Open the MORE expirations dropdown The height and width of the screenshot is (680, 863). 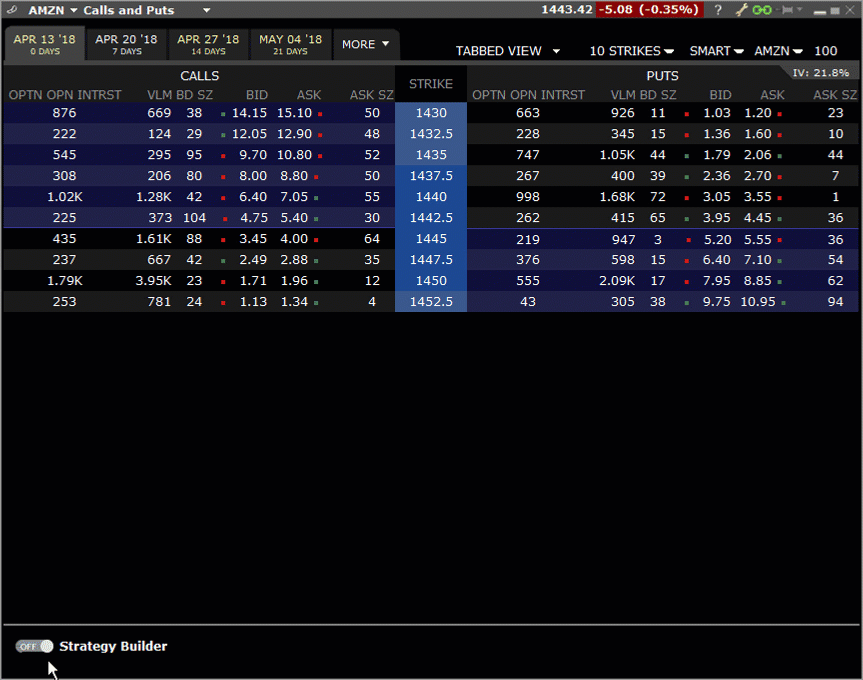[x=366, y=44]
